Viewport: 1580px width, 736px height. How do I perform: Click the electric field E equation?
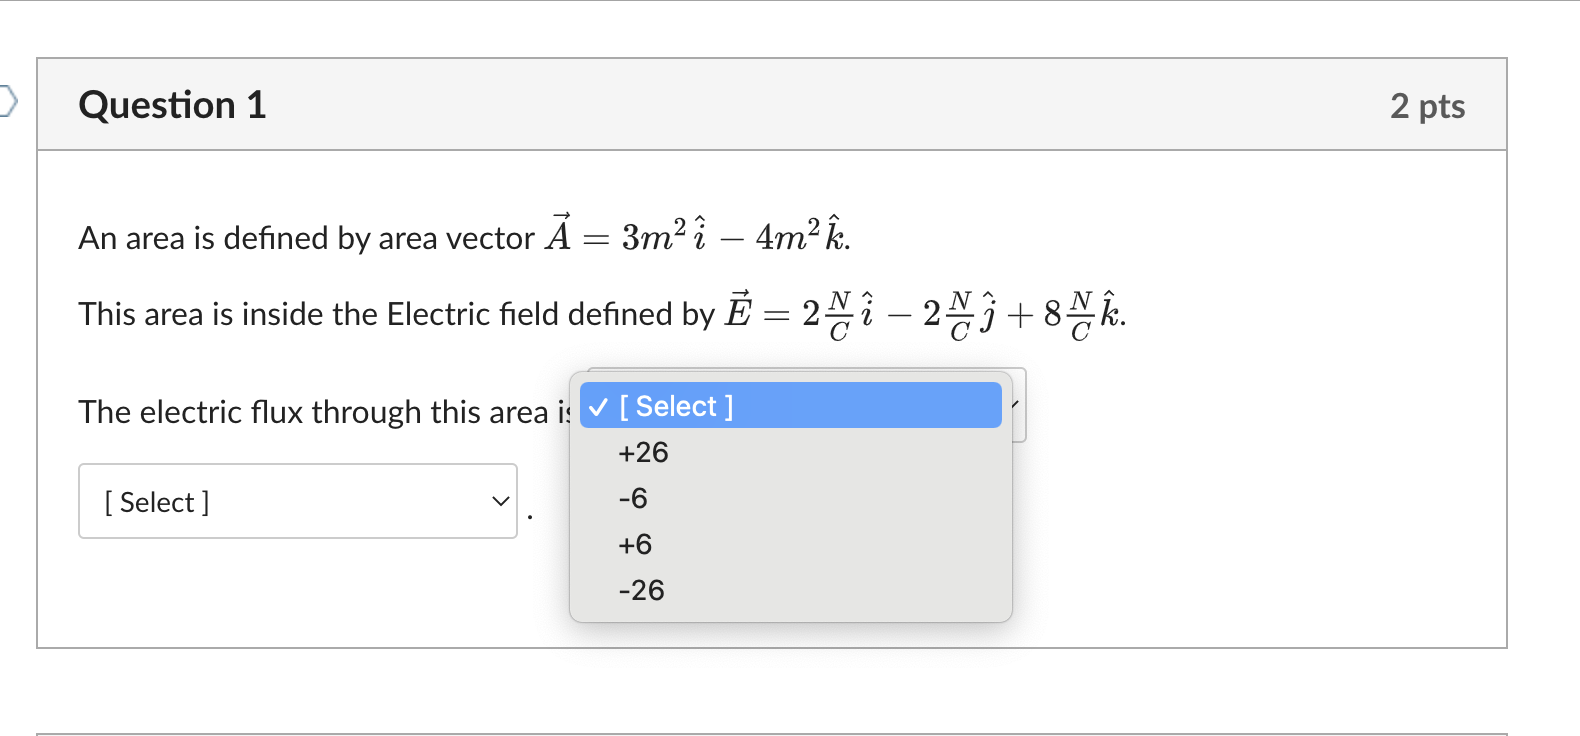925,313
